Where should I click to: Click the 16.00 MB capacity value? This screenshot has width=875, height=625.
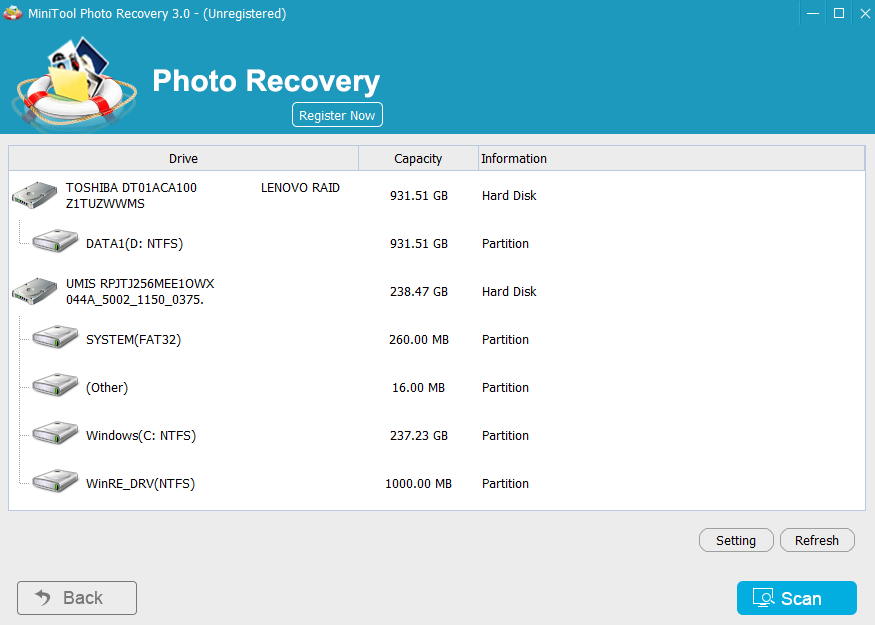419,387
